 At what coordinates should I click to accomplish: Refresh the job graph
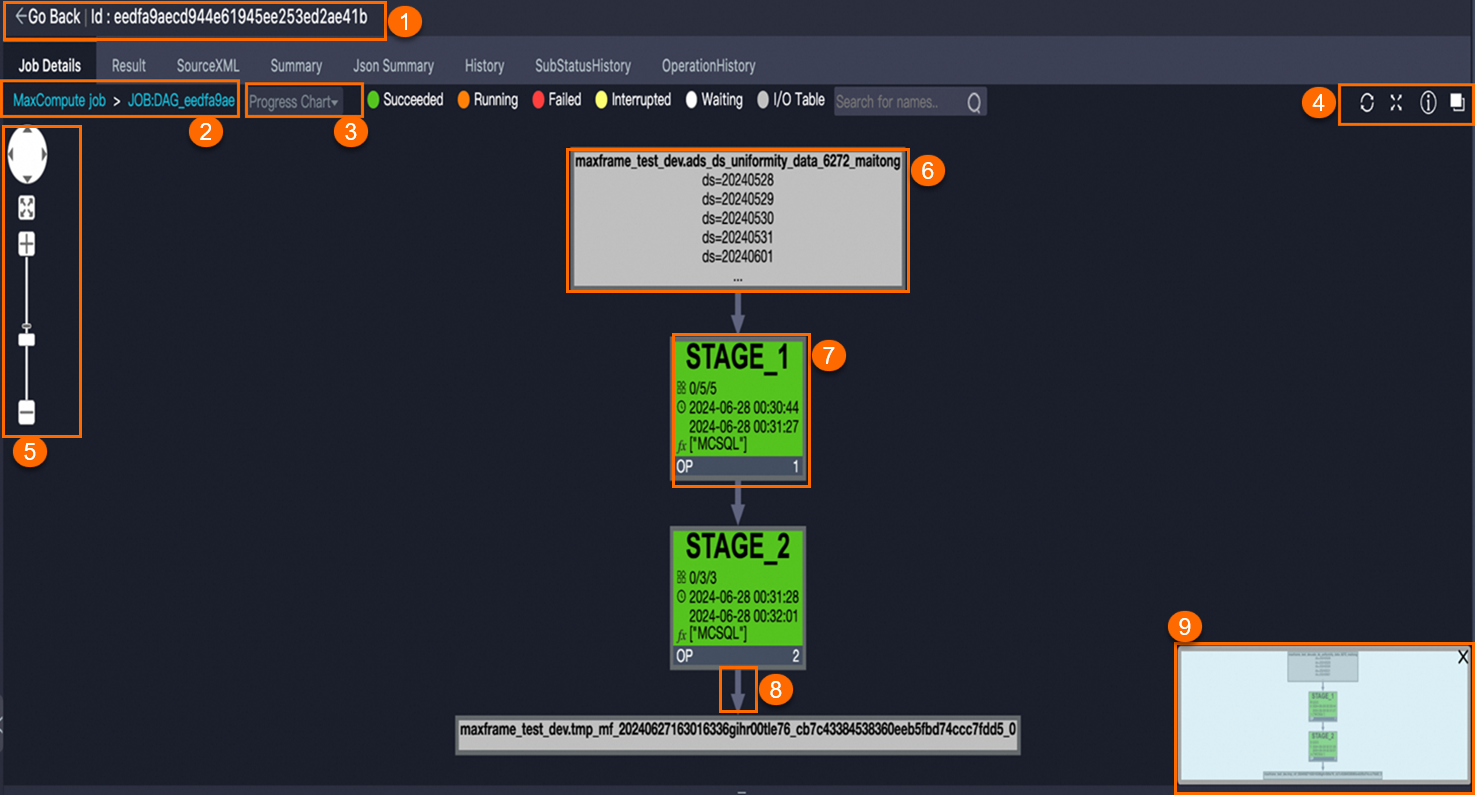click(1367, 102)
